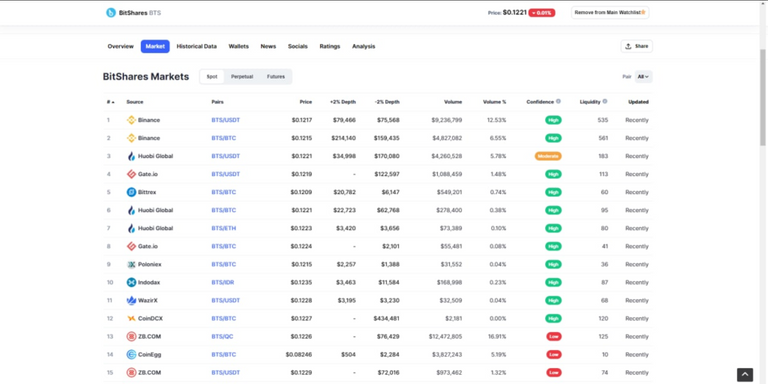Switch to Futures markets toggle
Screen dimensions: 768x384
(x=276, y=76)
